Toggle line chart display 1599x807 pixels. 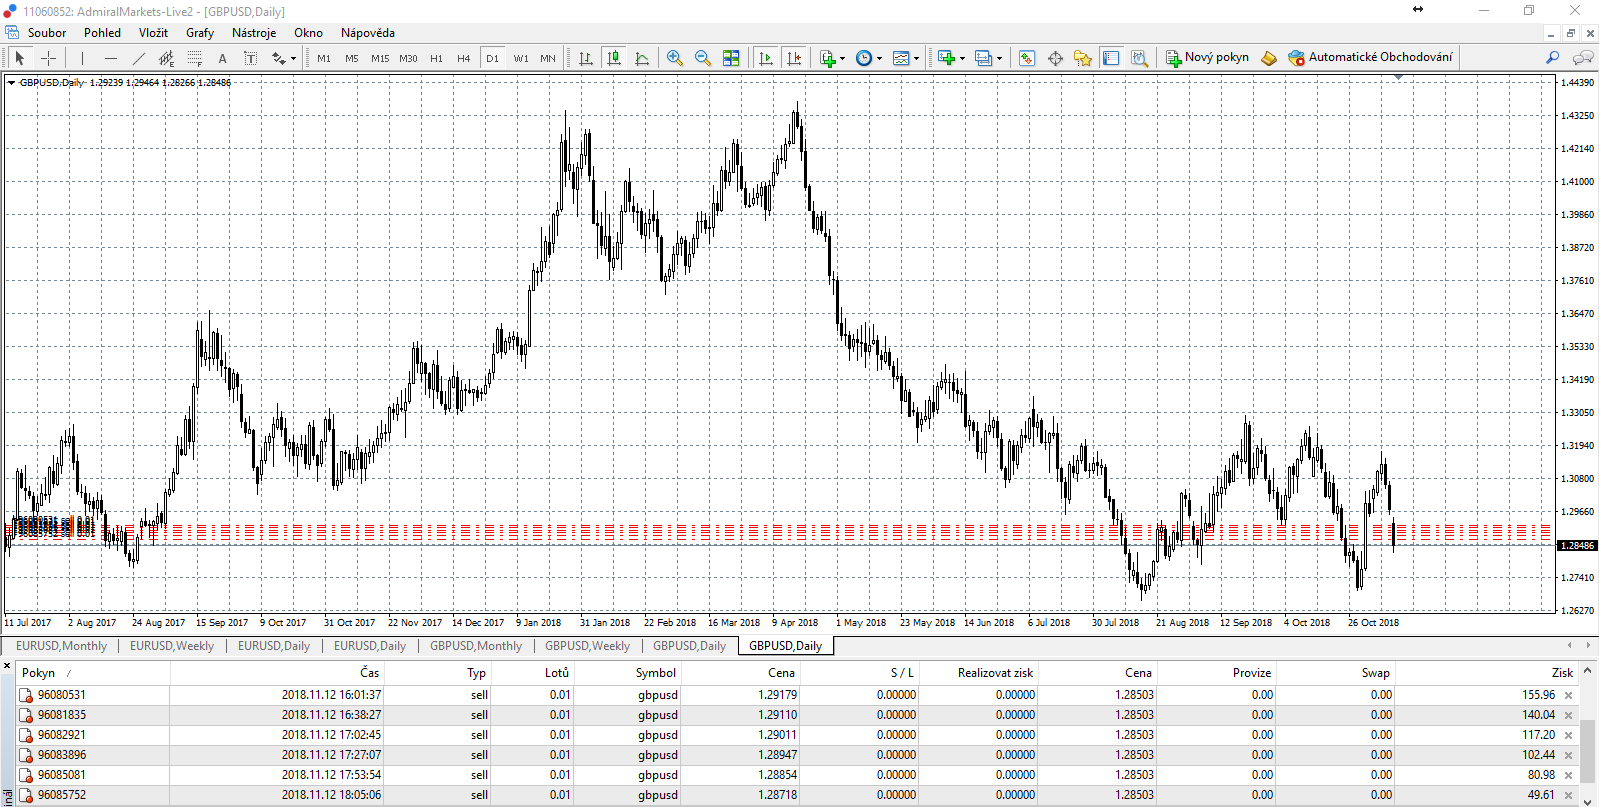642,58
